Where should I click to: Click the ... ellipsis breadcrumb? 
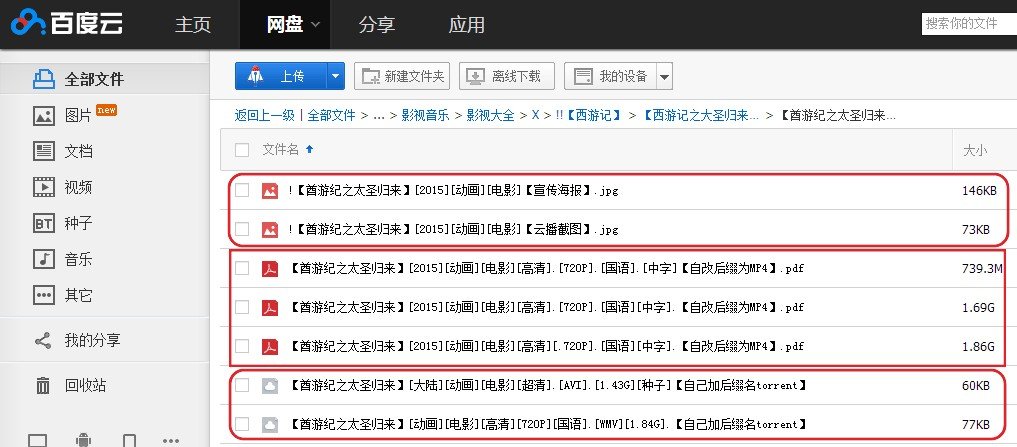coord(379,116)
